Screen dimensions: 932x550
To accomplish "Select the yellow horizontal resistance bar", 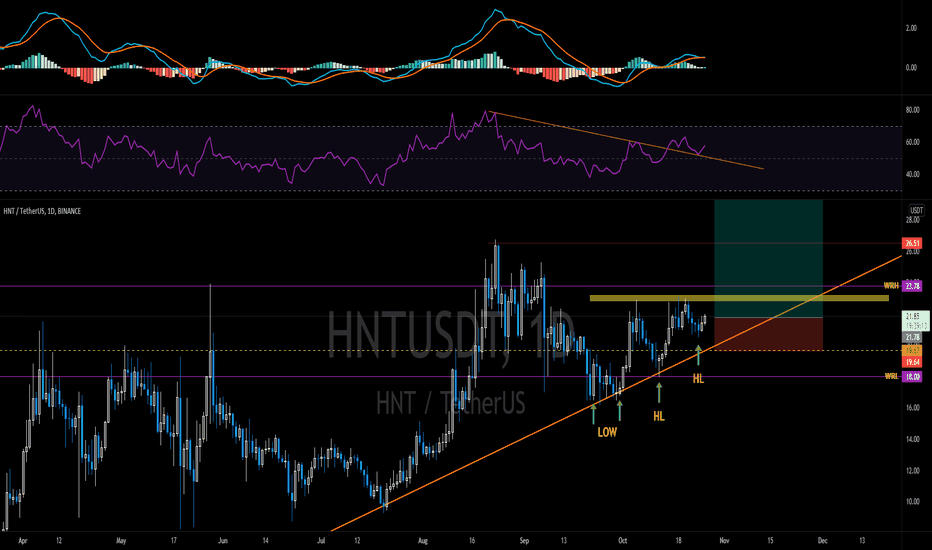I will [x=739, y=298].
